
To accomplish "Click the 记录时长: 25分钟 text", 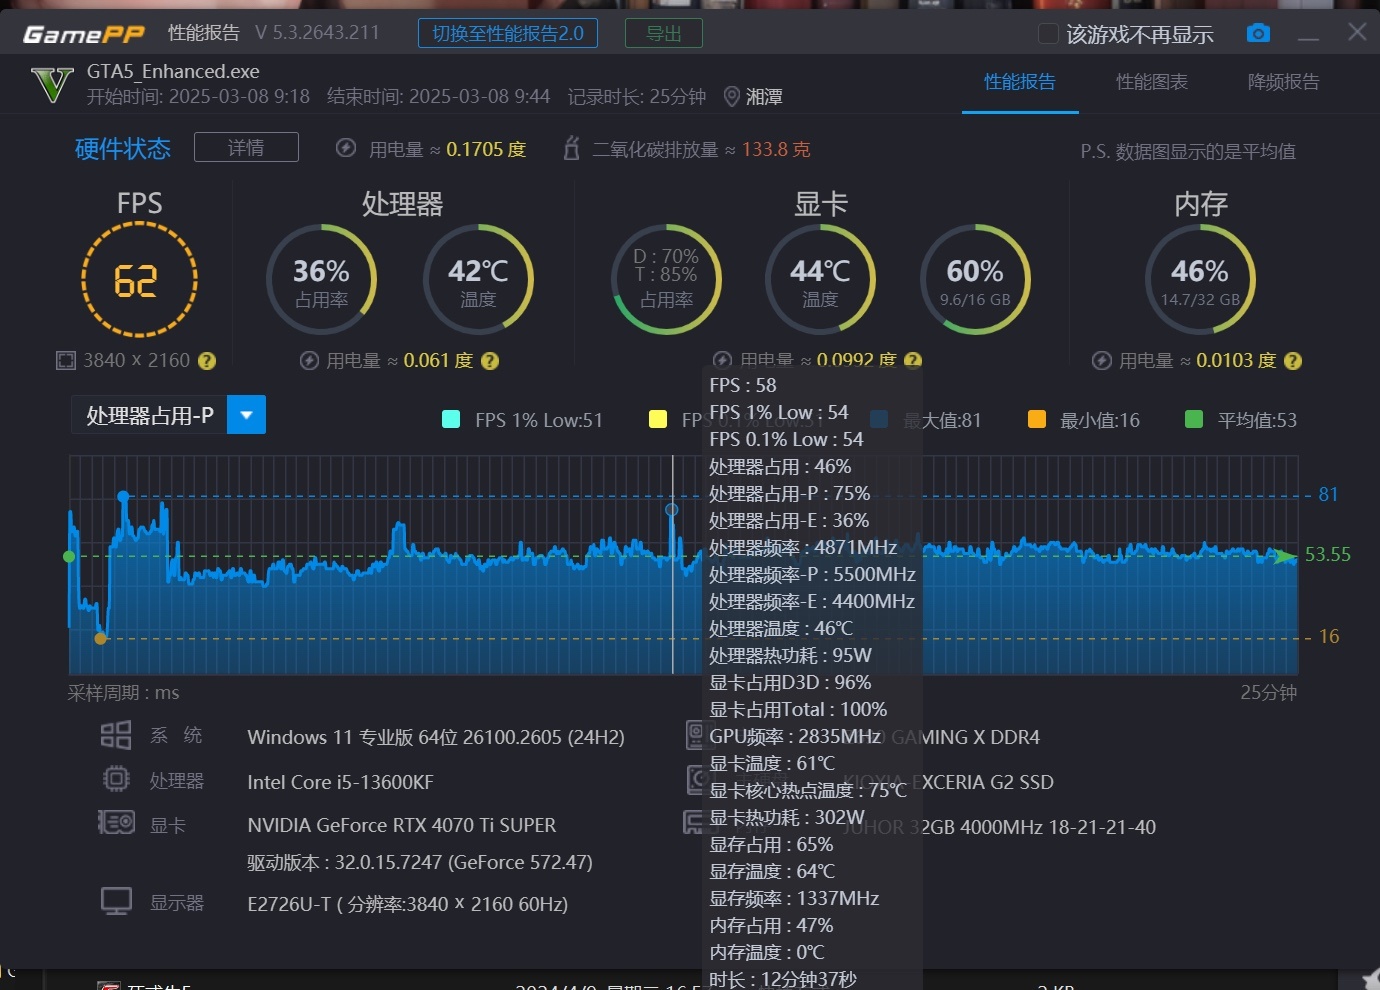I will click(x=637, y=97).
